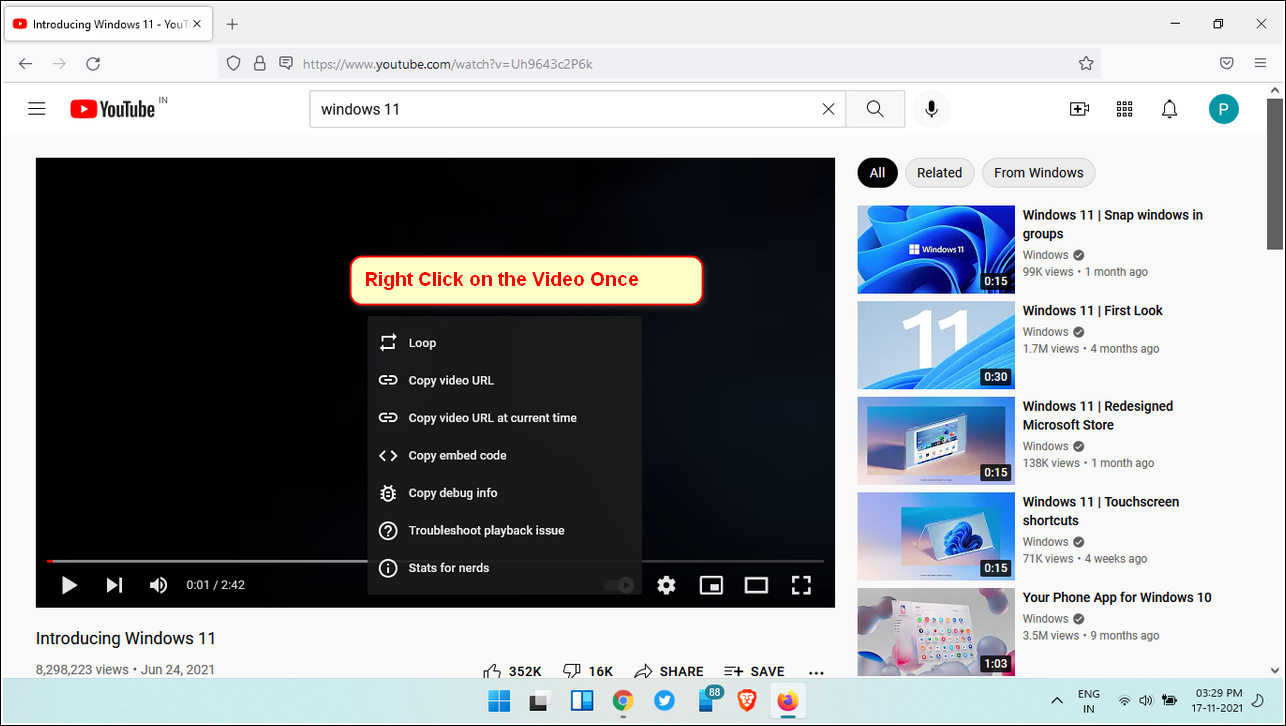
Task: Open the YouTube apps grid icon
Action: (1124, 109)
